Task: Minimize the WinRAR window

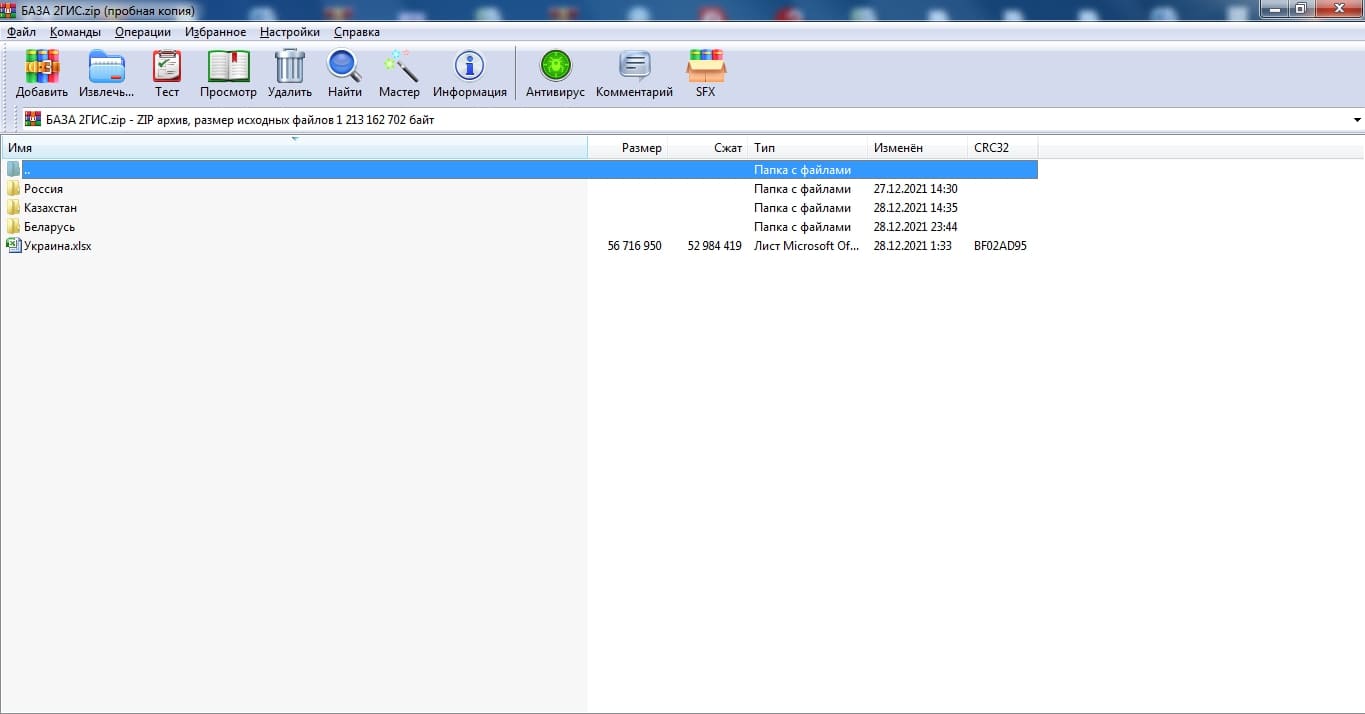Action: pos(1274,8)
